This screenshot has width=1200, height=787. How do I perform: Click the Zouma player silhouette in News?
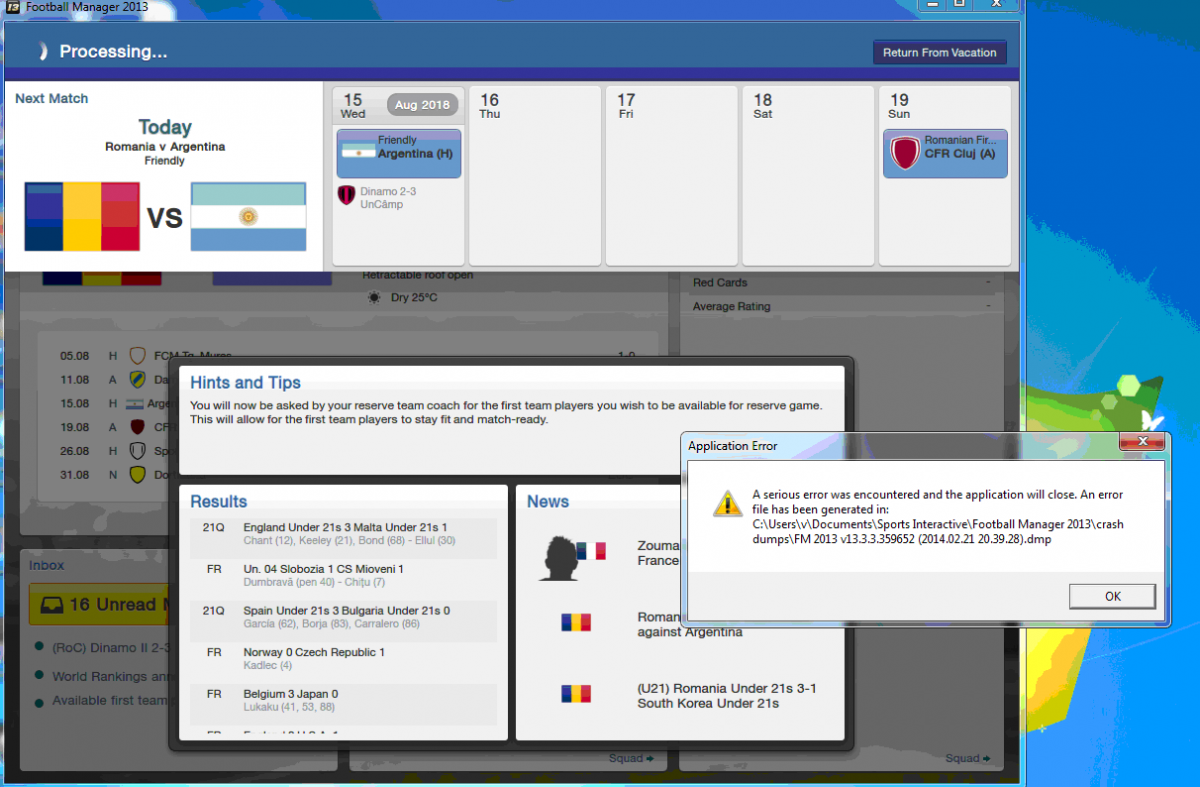click(x=561, y=558)
